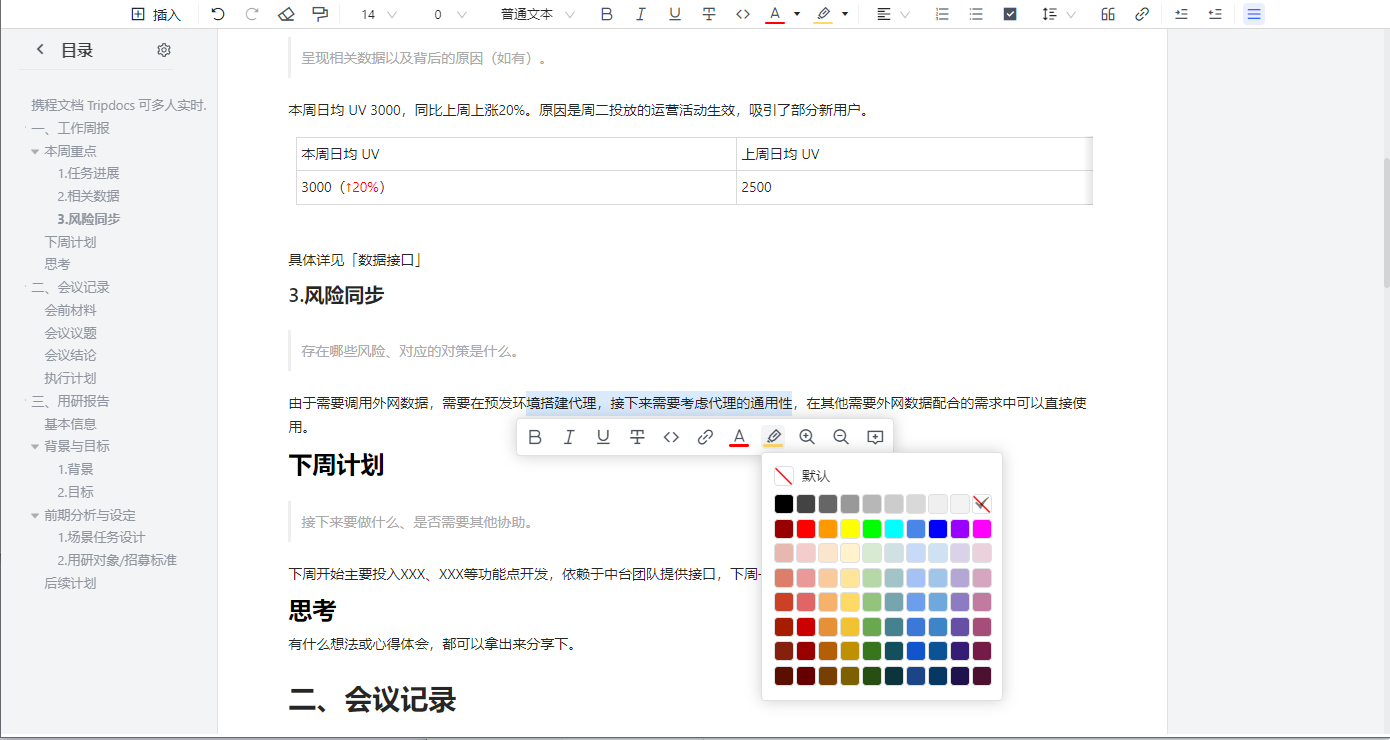Toggle italic in the top toolbar
This screenshot has width=1390, height=740.
point(641,14)
